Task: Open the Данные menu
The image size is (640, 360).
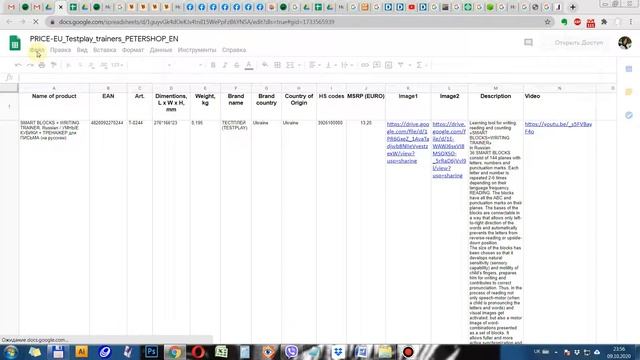Action: point(161,50)
